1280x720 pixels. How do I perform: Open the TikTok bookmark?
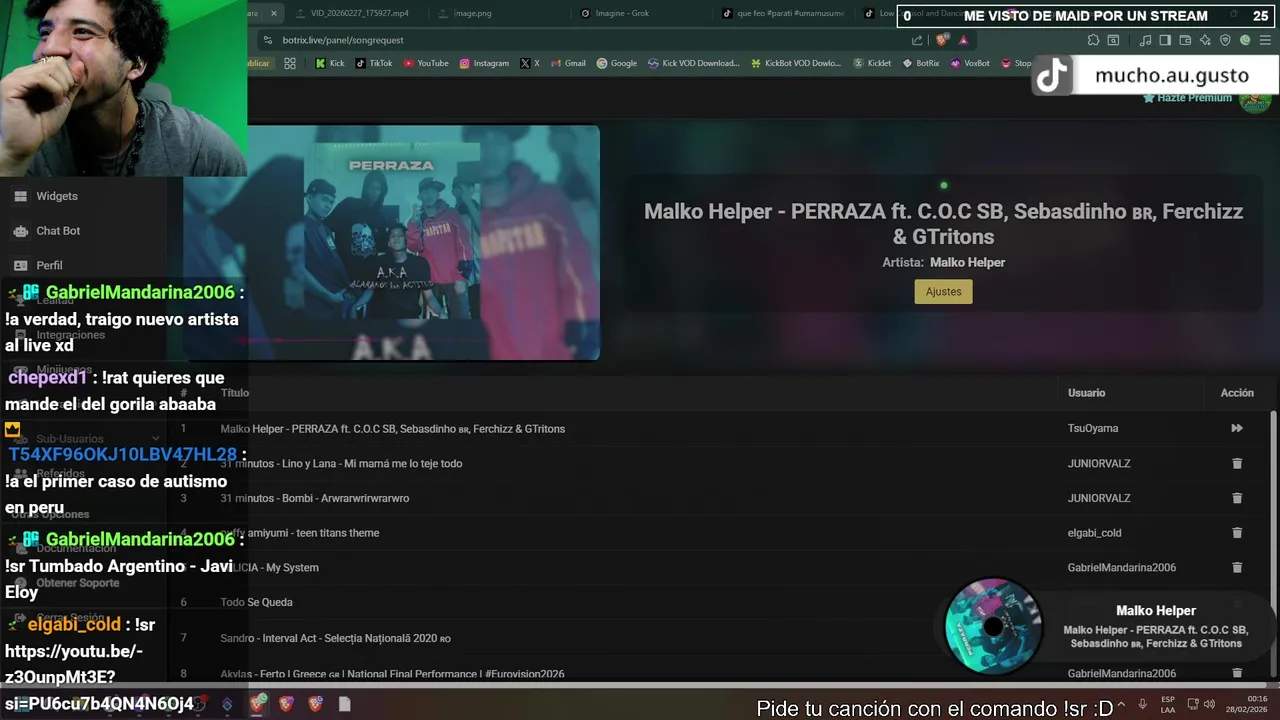374,63
